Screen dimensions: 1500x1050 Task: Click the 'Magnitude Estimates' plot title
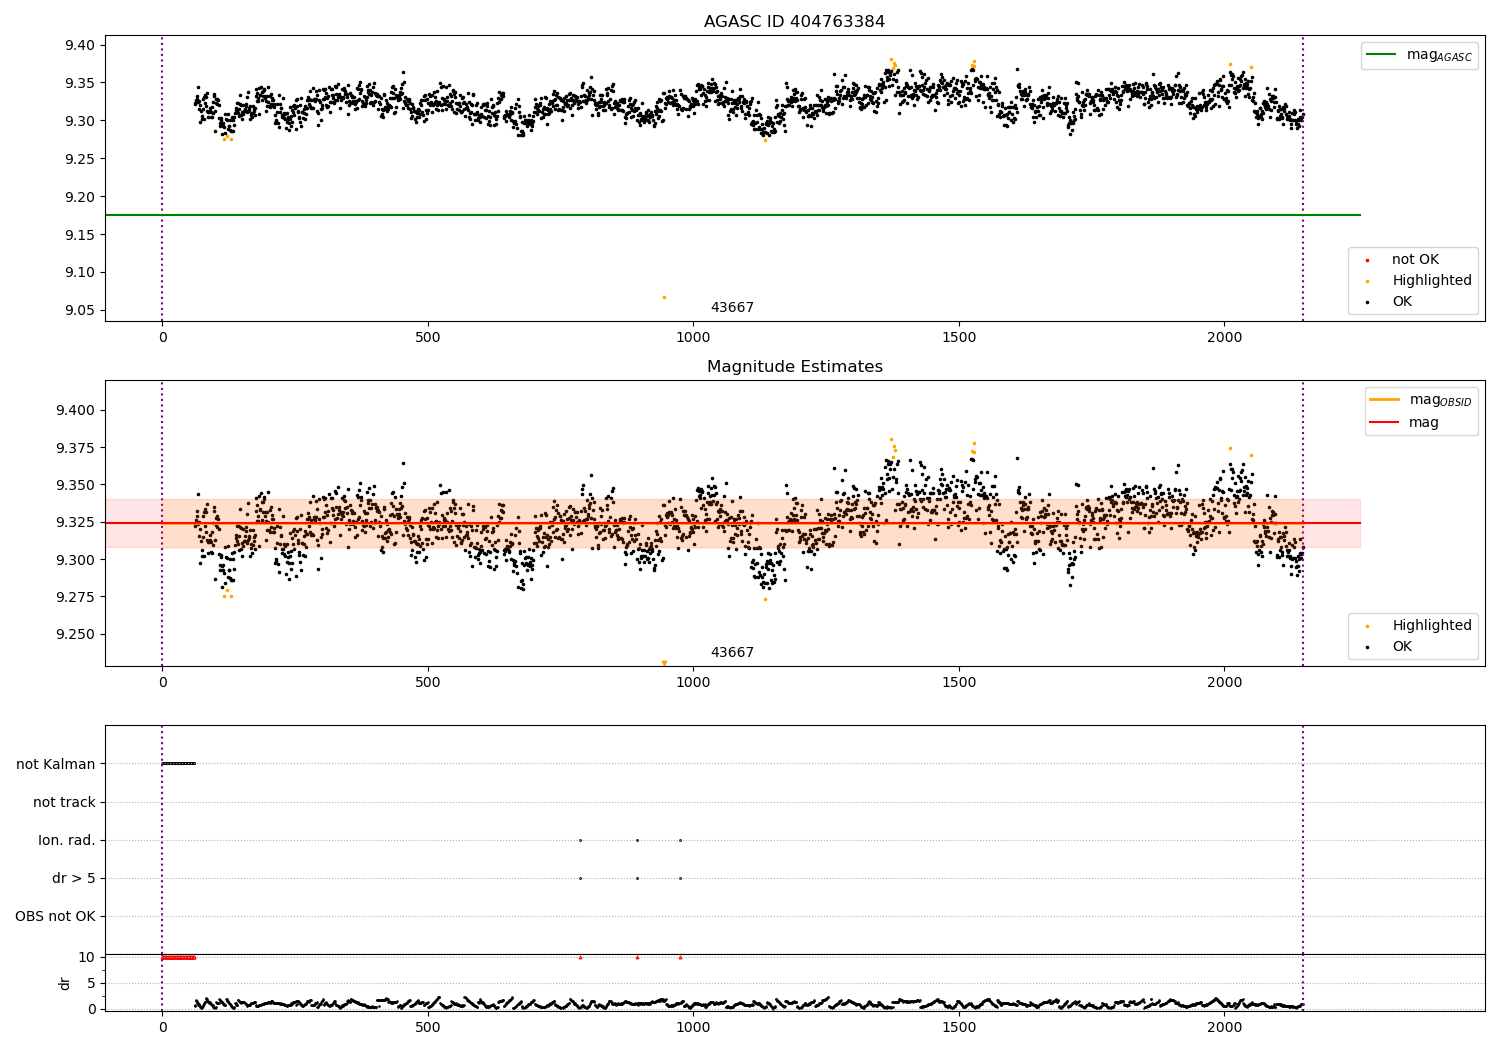794,367
